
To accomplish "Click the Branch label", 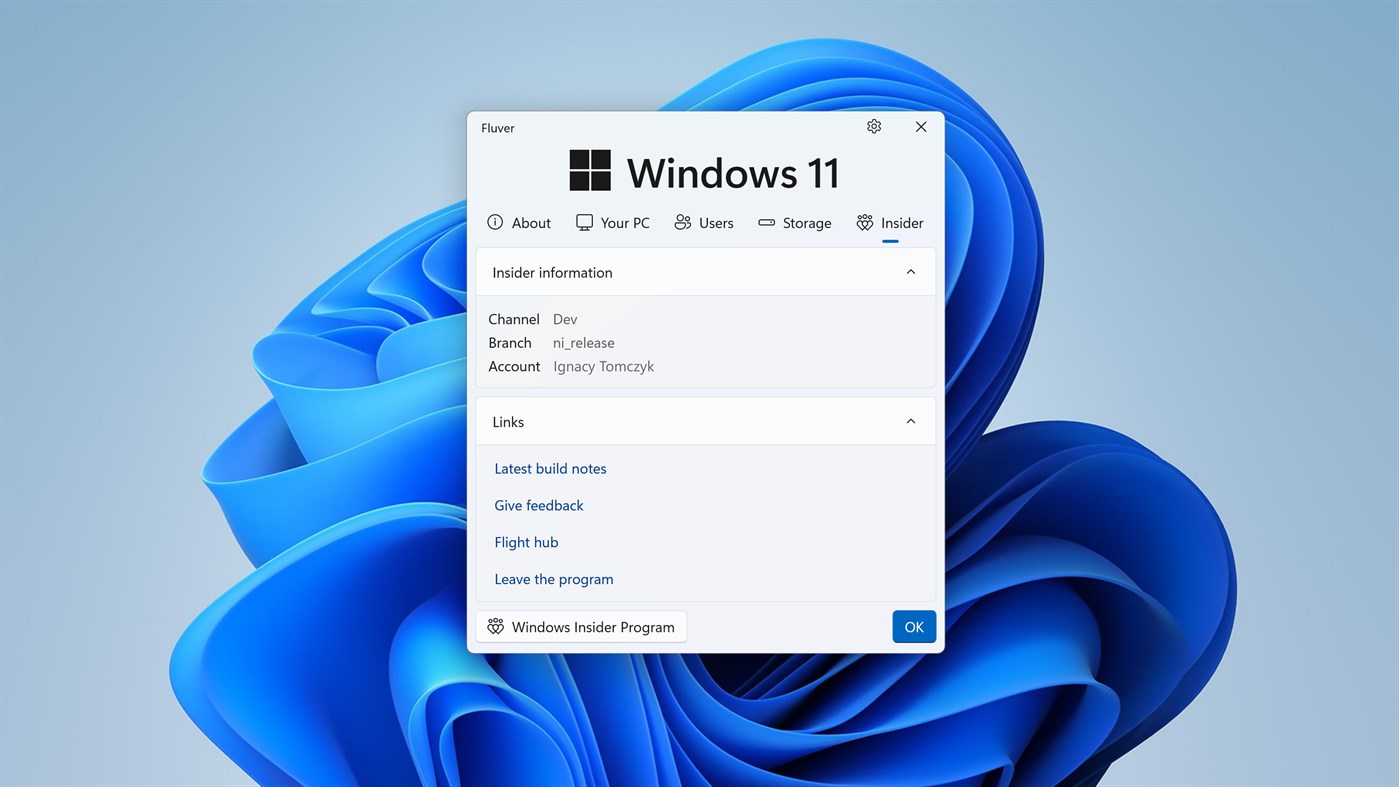I will (x=510, y=343).
